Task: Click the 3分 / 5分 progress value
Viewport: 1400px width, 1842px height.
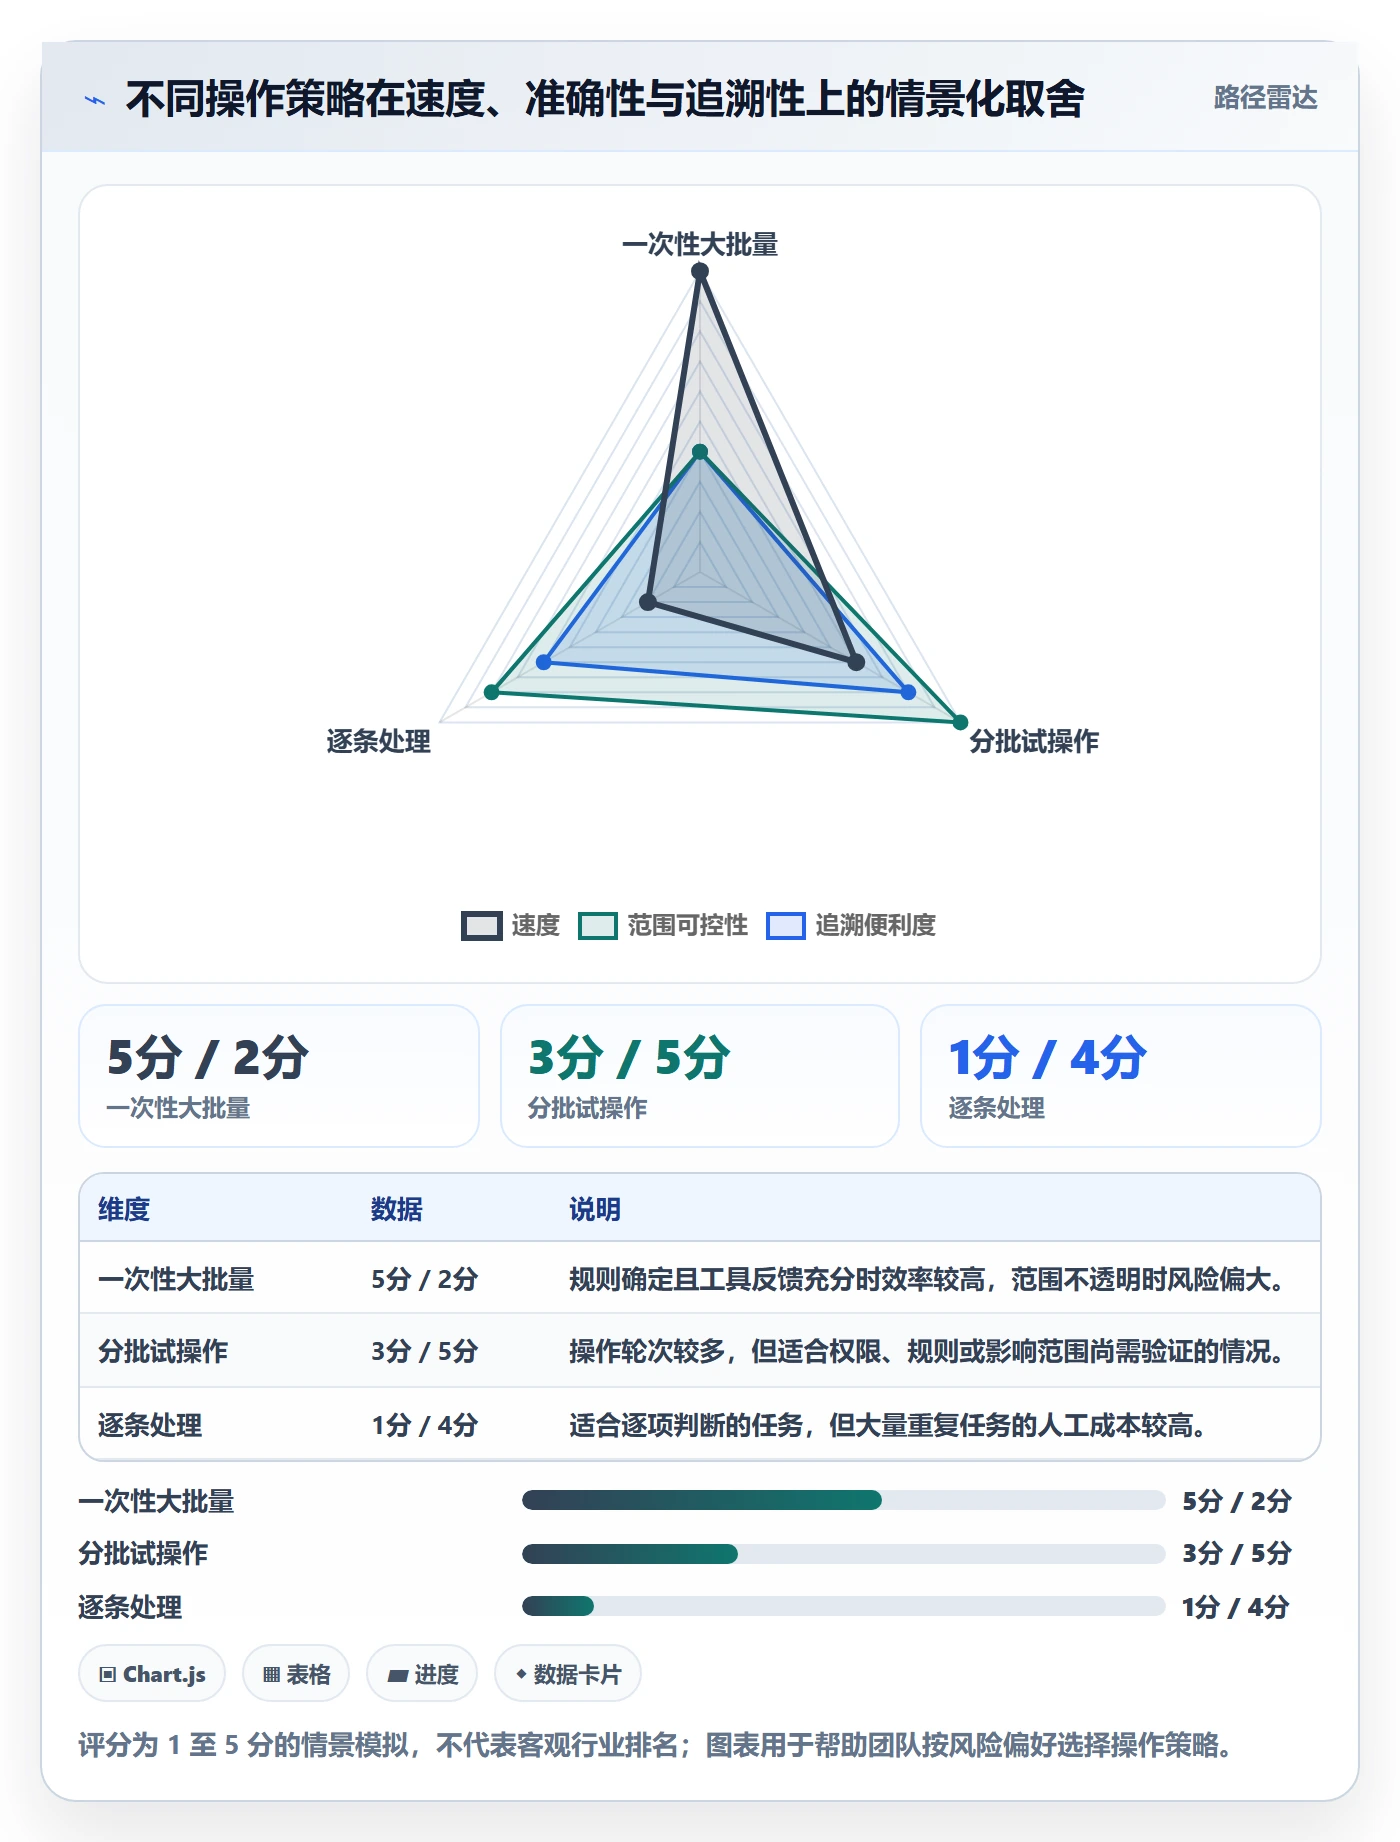Action: coord(1237,1553)
